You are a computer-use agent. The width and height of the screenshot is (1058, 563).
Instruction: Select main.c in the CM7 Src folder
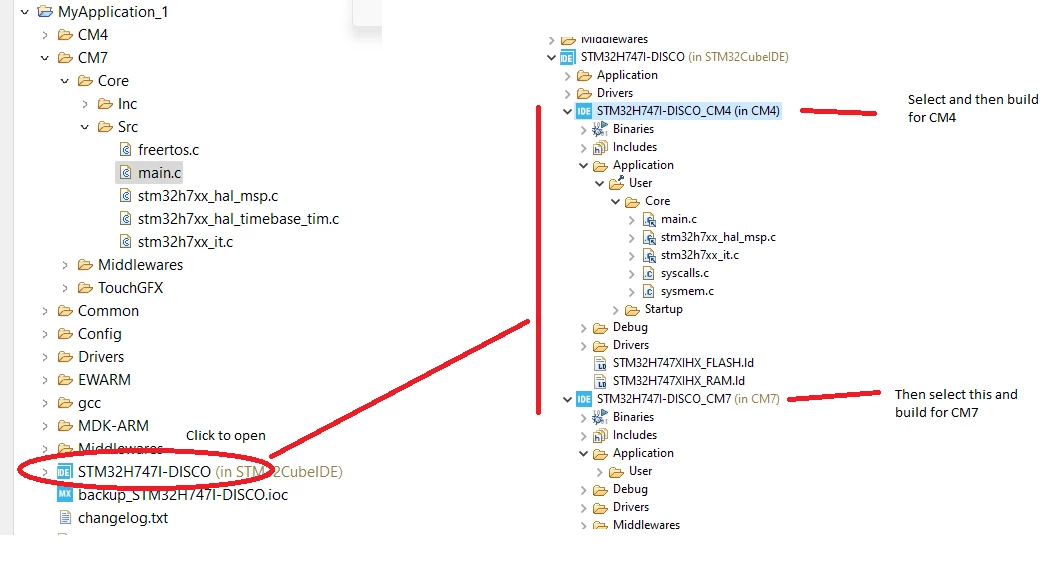pyautogui.click(x=159, y=173)
